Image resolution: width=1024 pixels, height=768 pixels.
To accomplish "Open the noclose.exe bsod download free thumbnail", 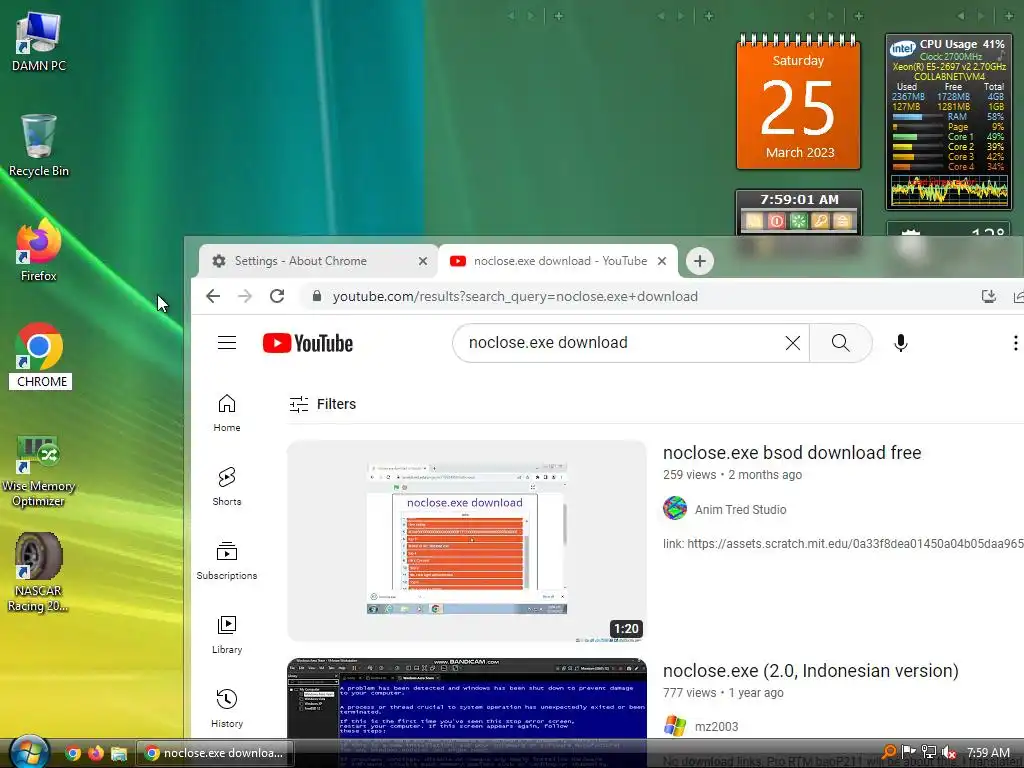I will coord(467,541).
